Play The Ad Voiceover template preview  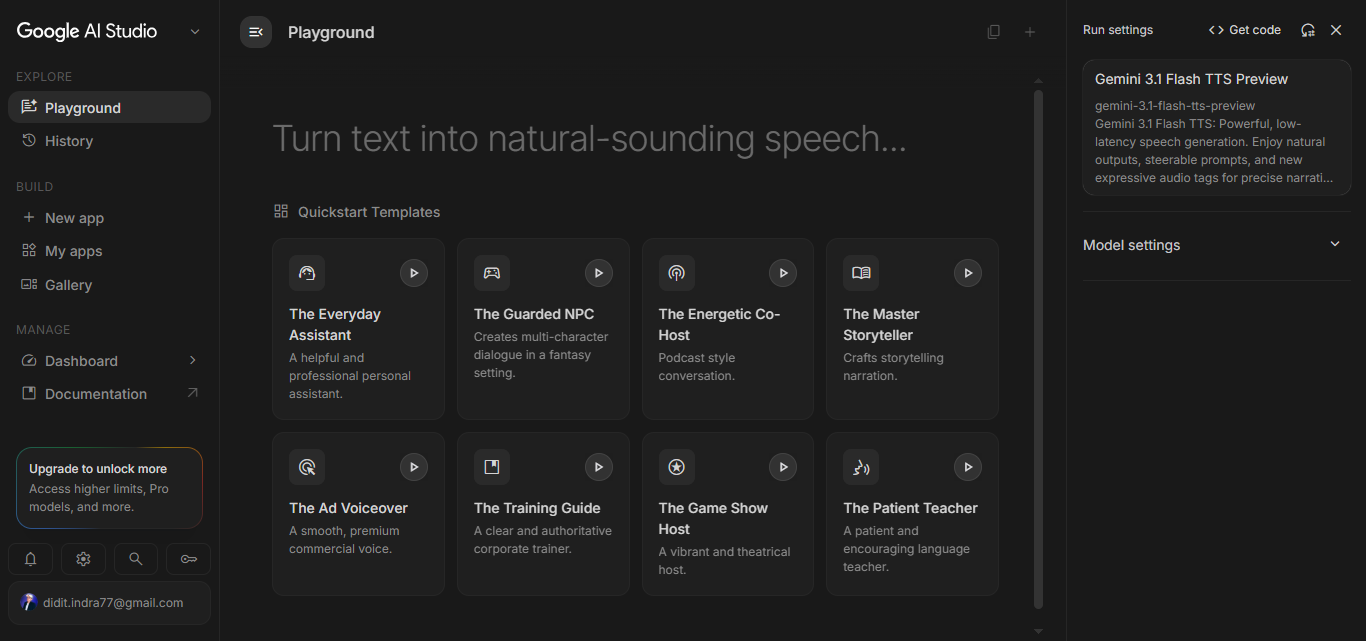[x=413, y=466]
